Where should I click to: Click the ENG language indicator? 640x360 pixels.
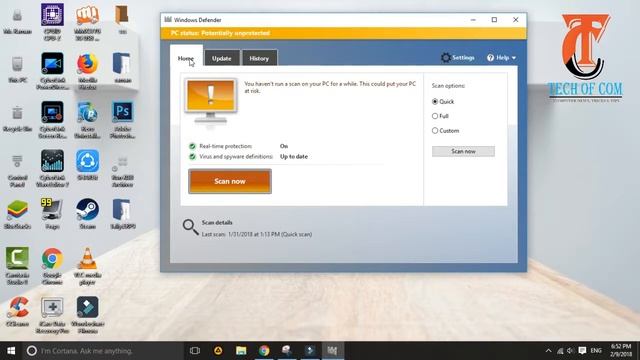[596, 351]
